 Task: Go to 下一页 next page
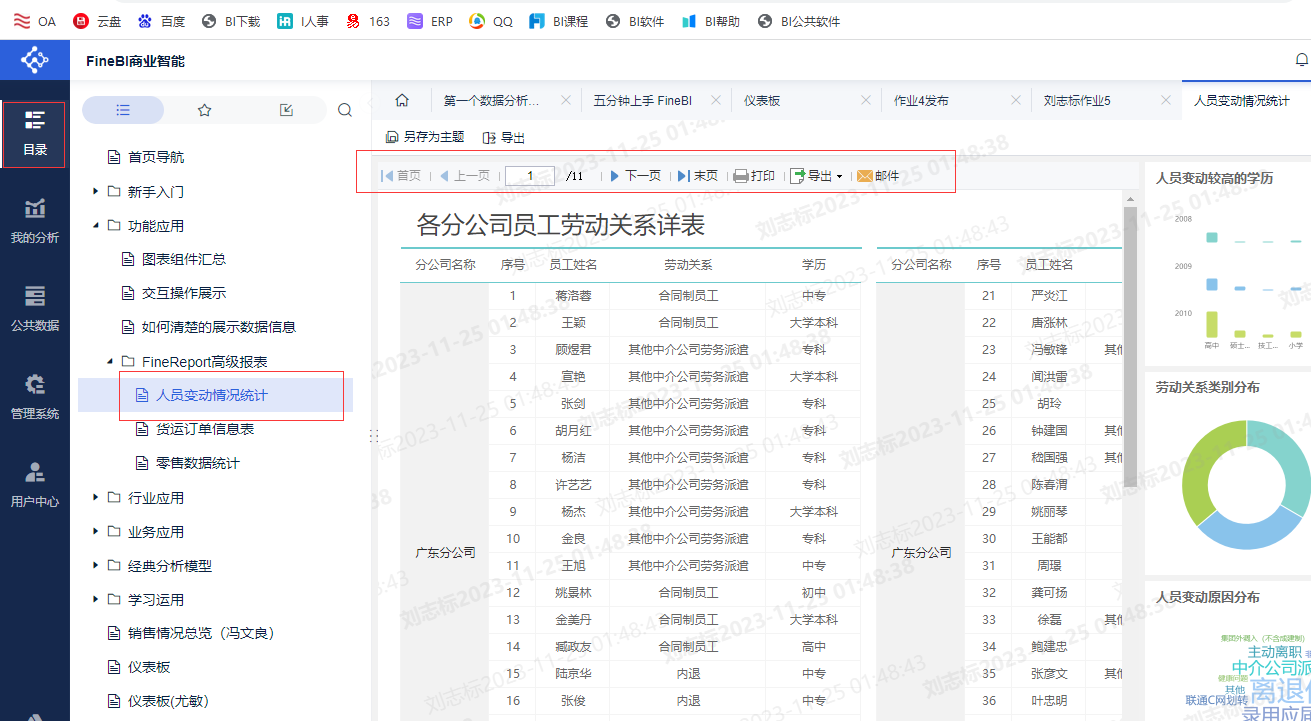tap(636, 176)
